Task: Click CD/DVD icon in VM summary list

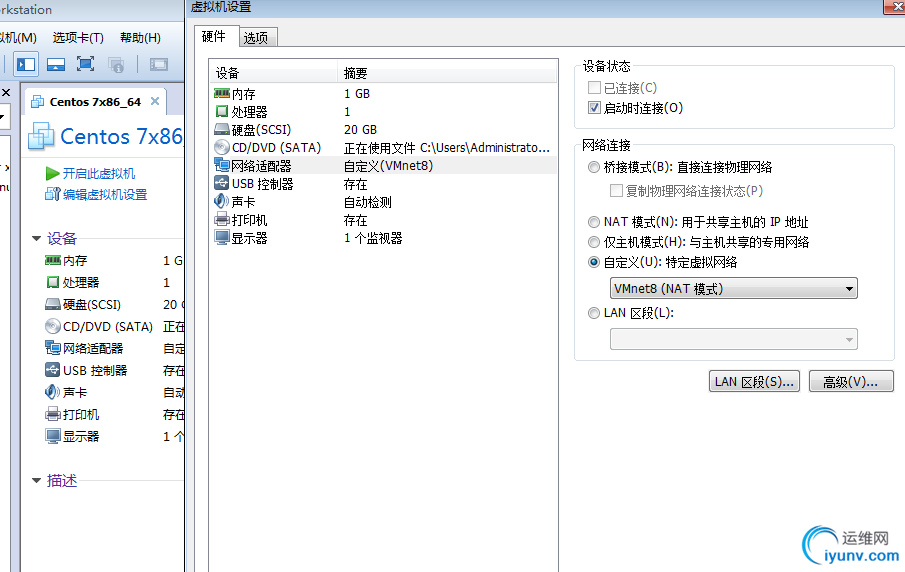Action: coord(53,326)
